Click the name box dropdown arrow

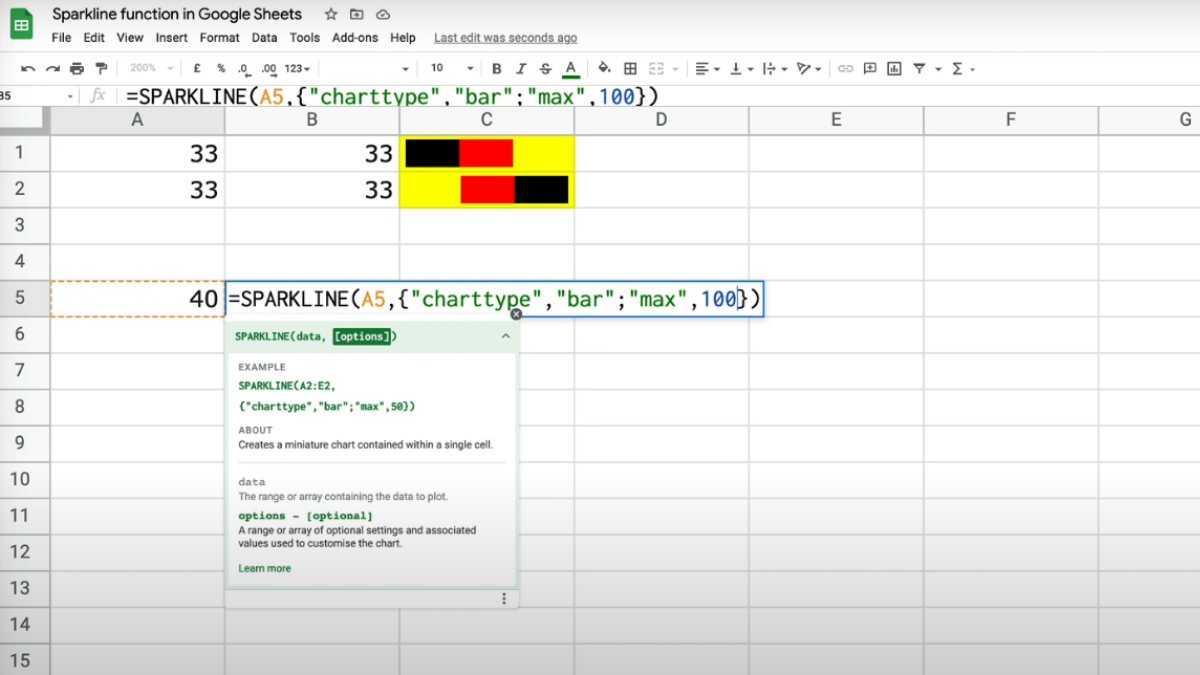[x=70, y=96]
